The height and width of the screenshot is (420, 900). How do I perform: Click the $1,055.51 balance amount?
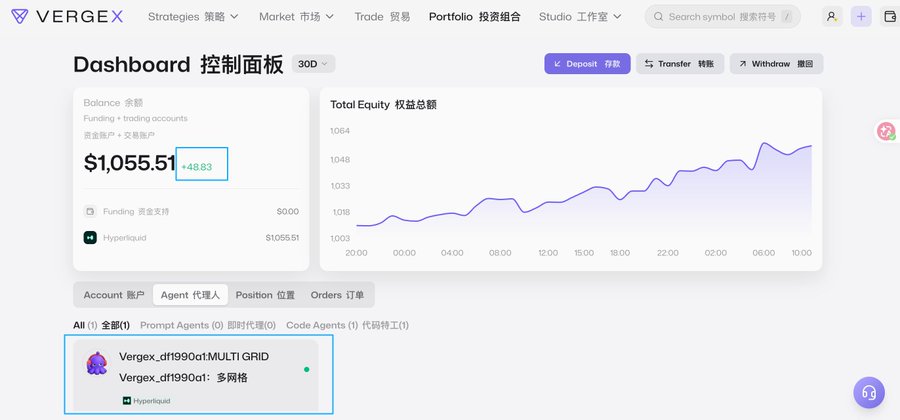[x=129, y=163]
